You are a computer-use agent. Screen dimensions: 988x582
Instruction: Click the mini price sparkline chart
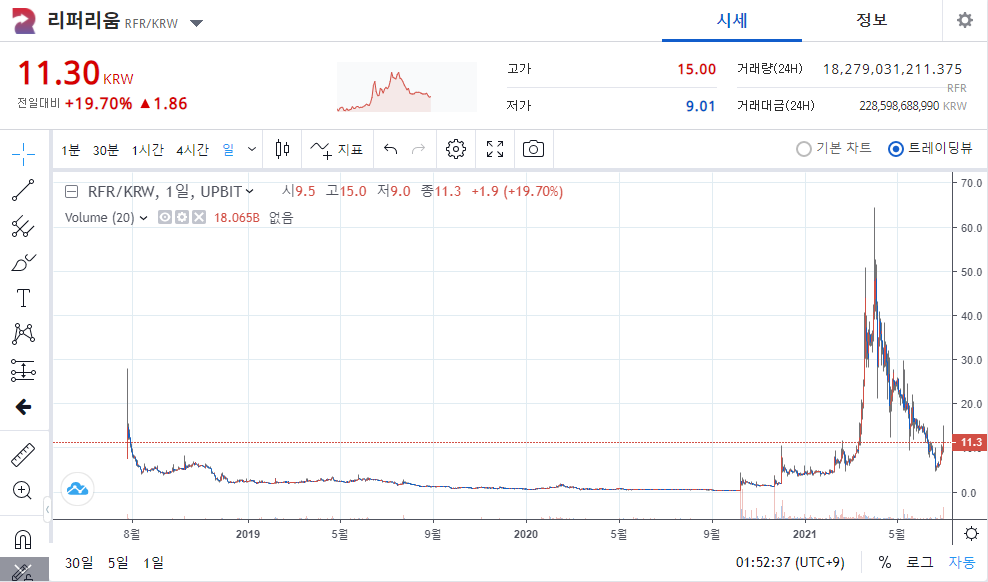tap(406, 87)
